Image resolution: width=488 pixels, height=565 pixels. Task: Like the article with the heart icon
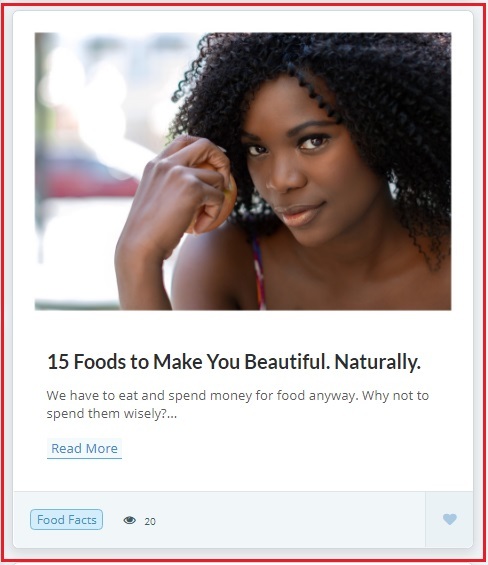pyautogui.click(x=449, y=519)
